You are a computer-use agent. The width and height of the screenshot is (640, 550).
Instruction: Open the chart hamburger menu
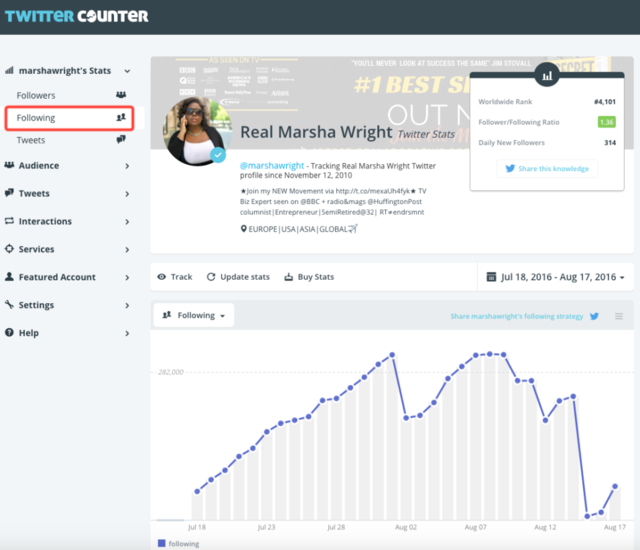(x=619, y=316)
